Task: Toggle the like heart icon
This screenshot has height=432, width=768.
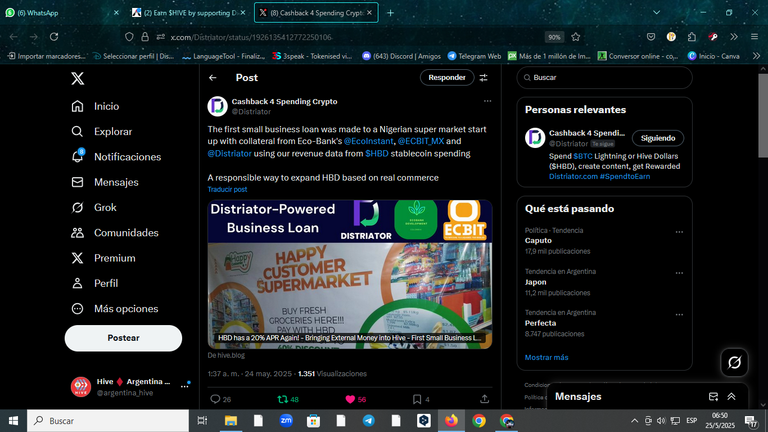Action: (x=350, y=399)
